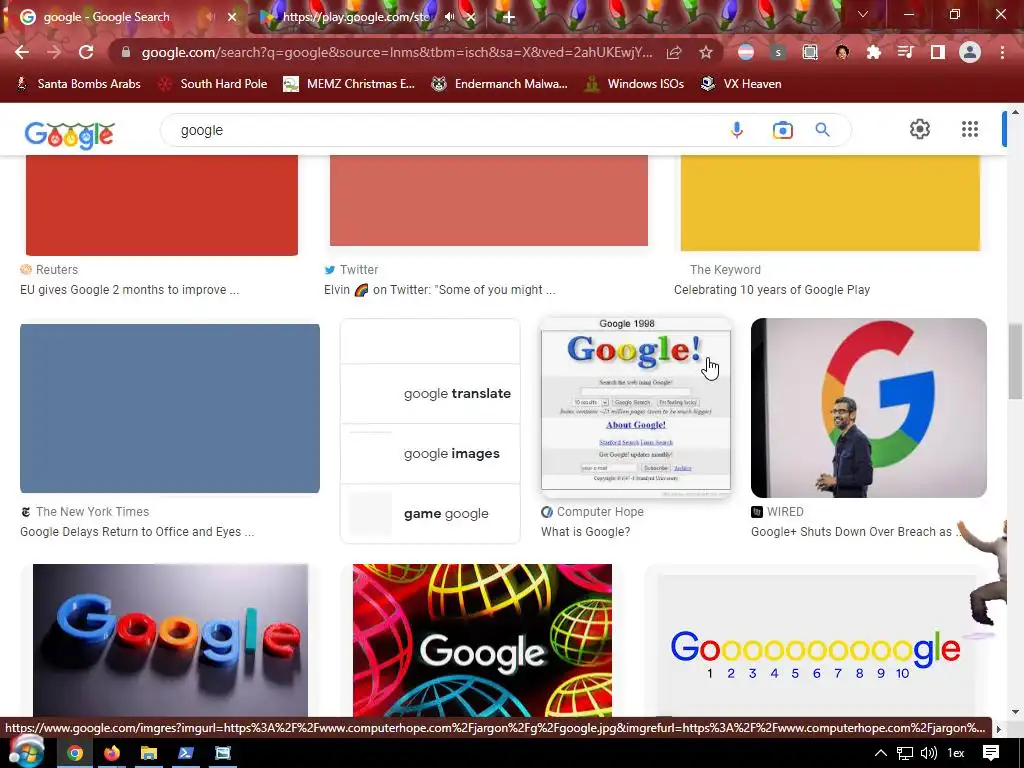The width and height of the screenshot is (1024, 768).
Task: Click the vertical page scrollbar thumb
Action: tap(1015, 360)
